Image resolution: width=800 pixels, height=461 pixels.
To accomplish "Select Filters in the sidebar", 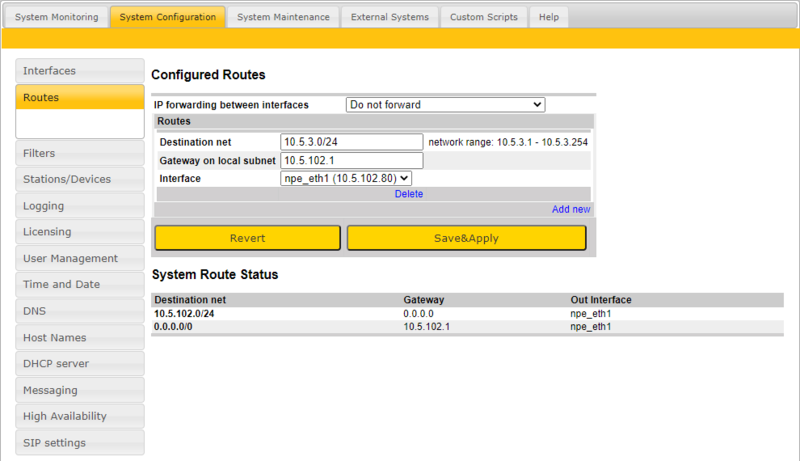I will click(80, 153).
